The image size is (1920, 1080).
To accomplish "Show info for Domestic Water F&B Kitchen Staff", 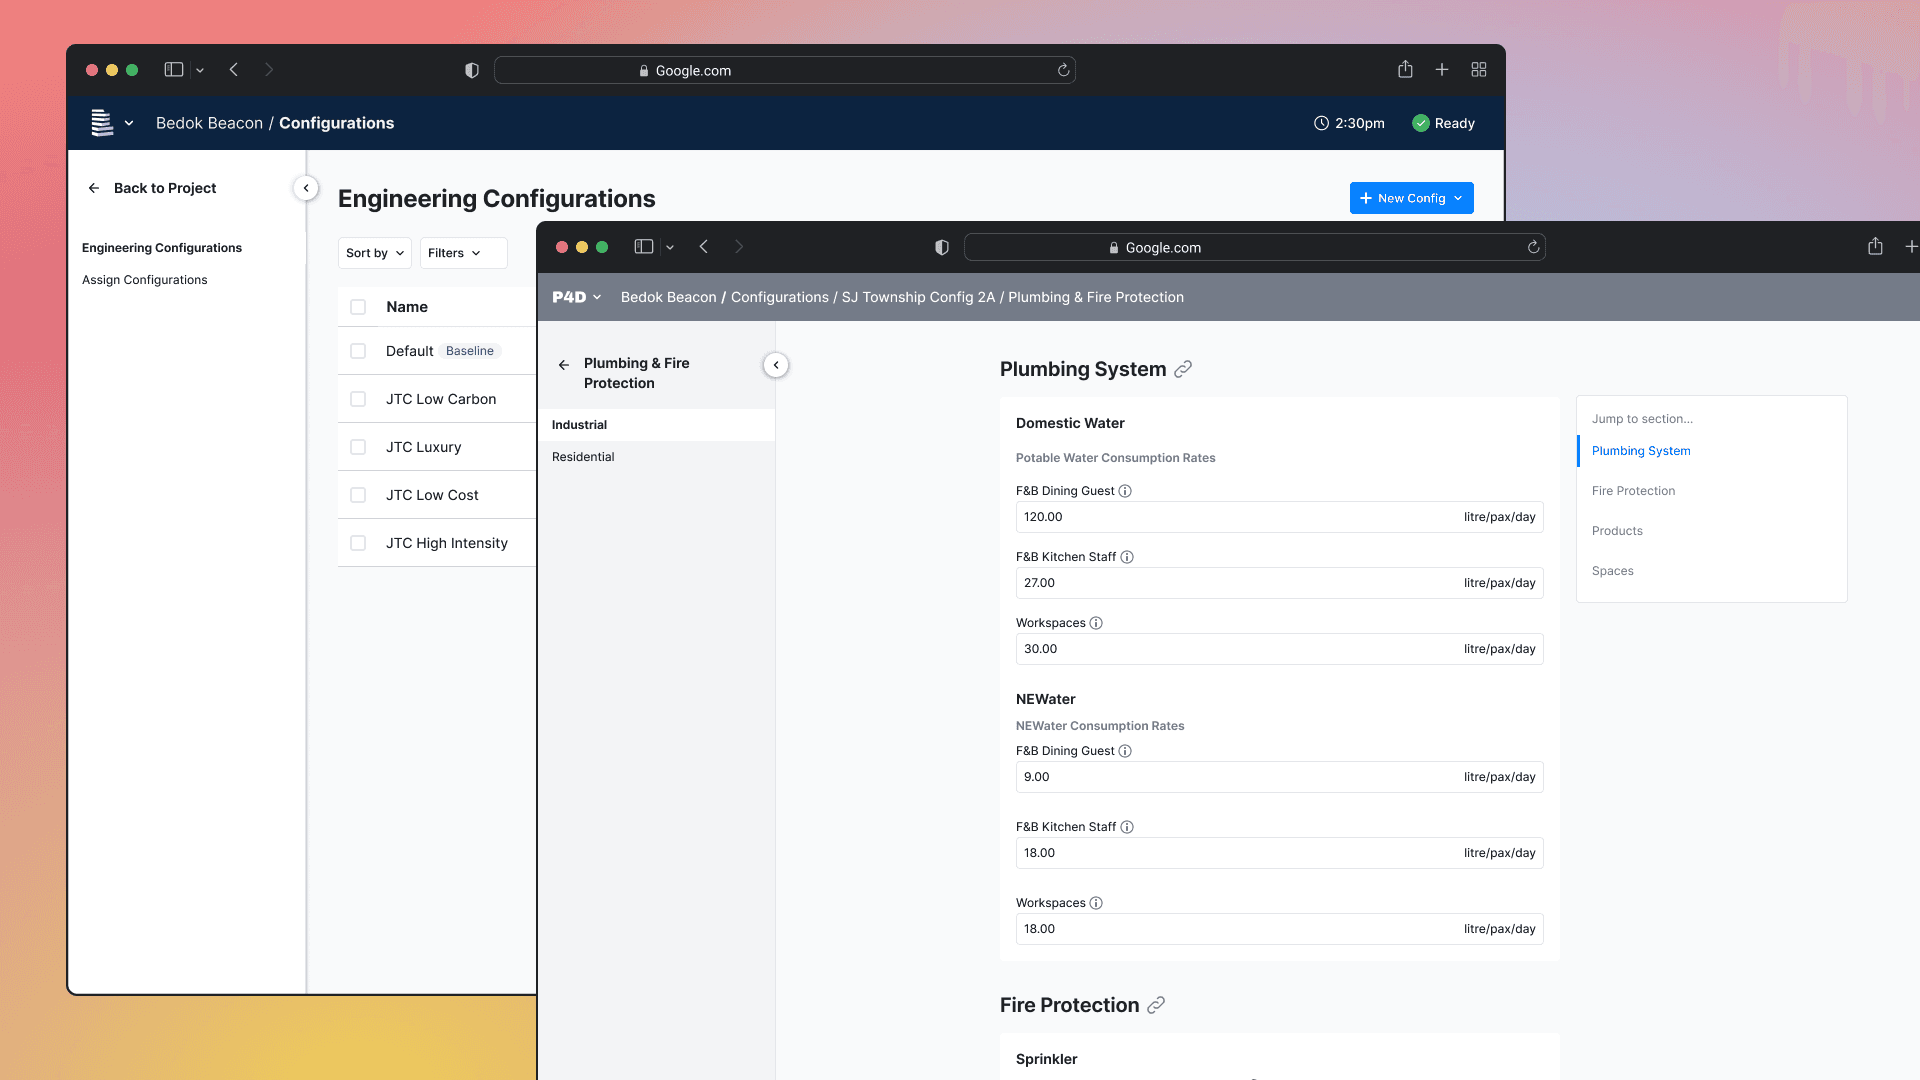I will pos(1127,557).
